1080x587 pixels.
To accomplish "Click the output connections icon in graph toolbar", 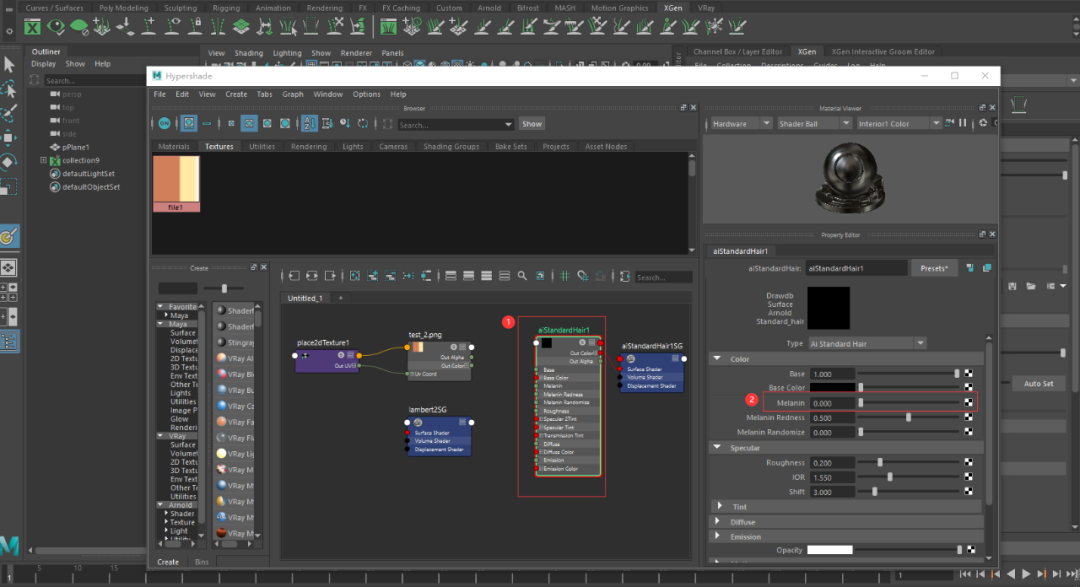I will (x=330, y=276).
